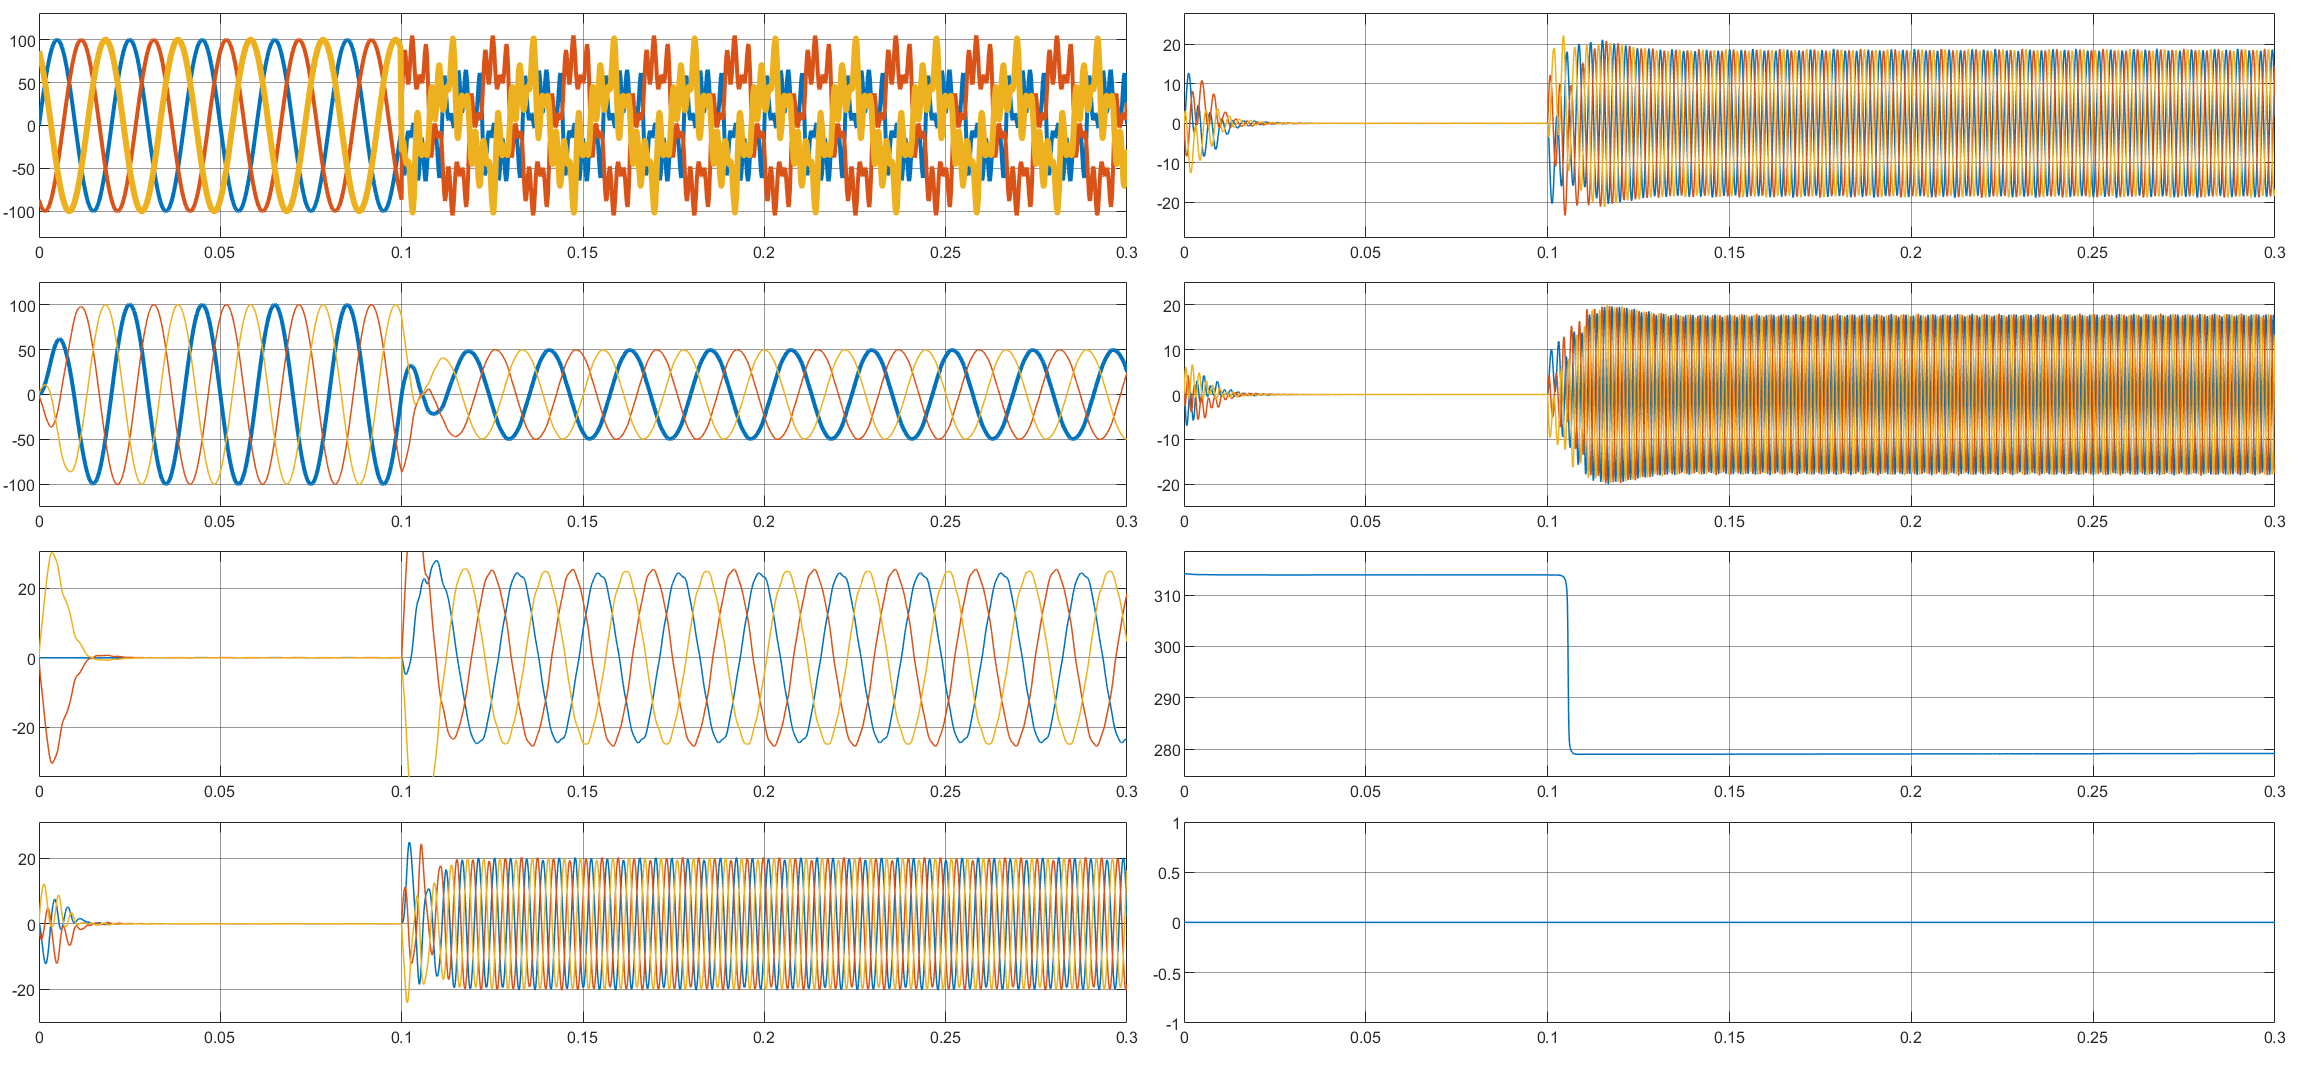Click the "0.05" x-axis label under top-left plot
2304x1076 pixels.
coord(220,253)
